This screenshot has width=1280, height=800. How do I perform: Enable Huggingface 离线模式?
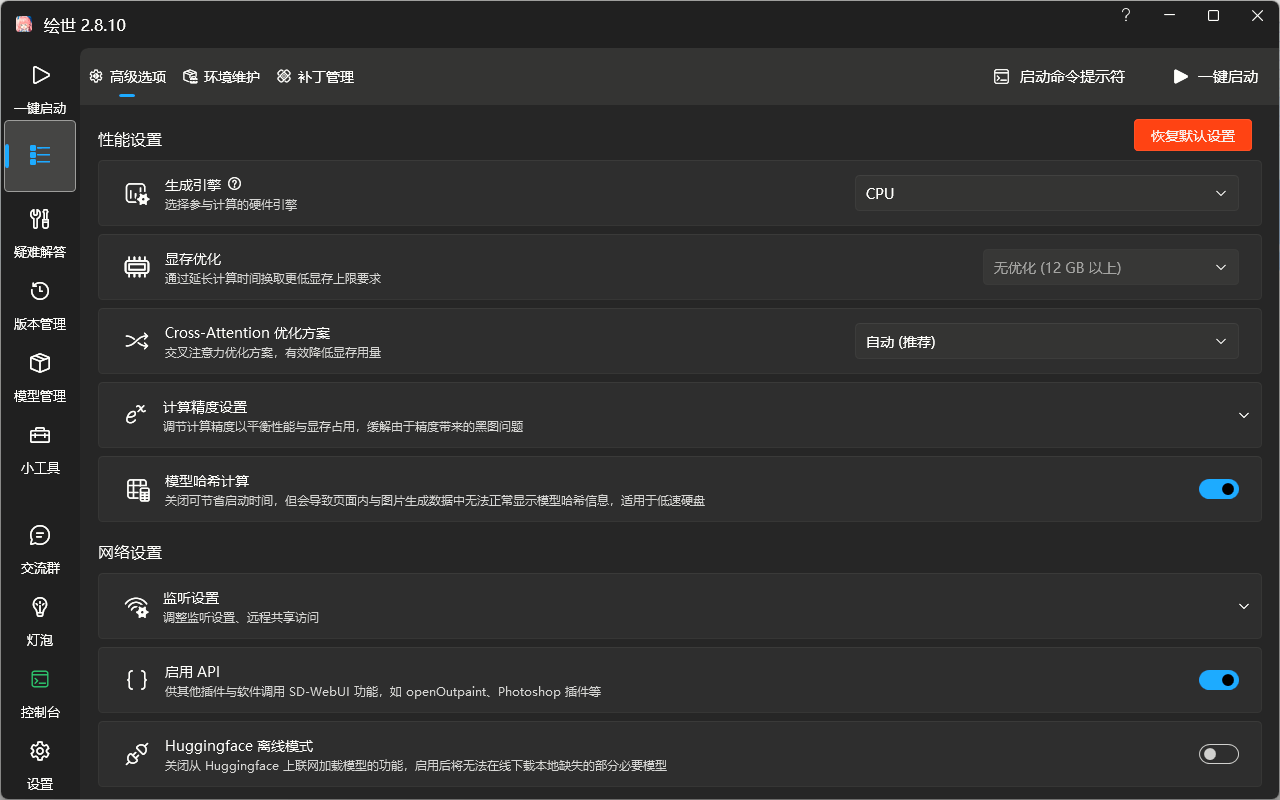[1218, 754]
